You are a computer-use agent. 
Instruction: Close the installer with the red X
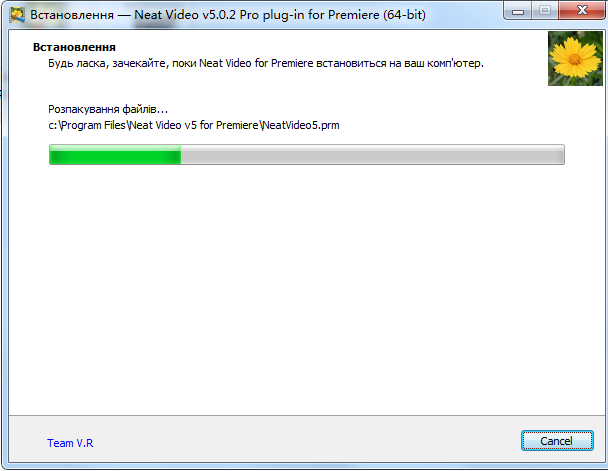(582, 11)
